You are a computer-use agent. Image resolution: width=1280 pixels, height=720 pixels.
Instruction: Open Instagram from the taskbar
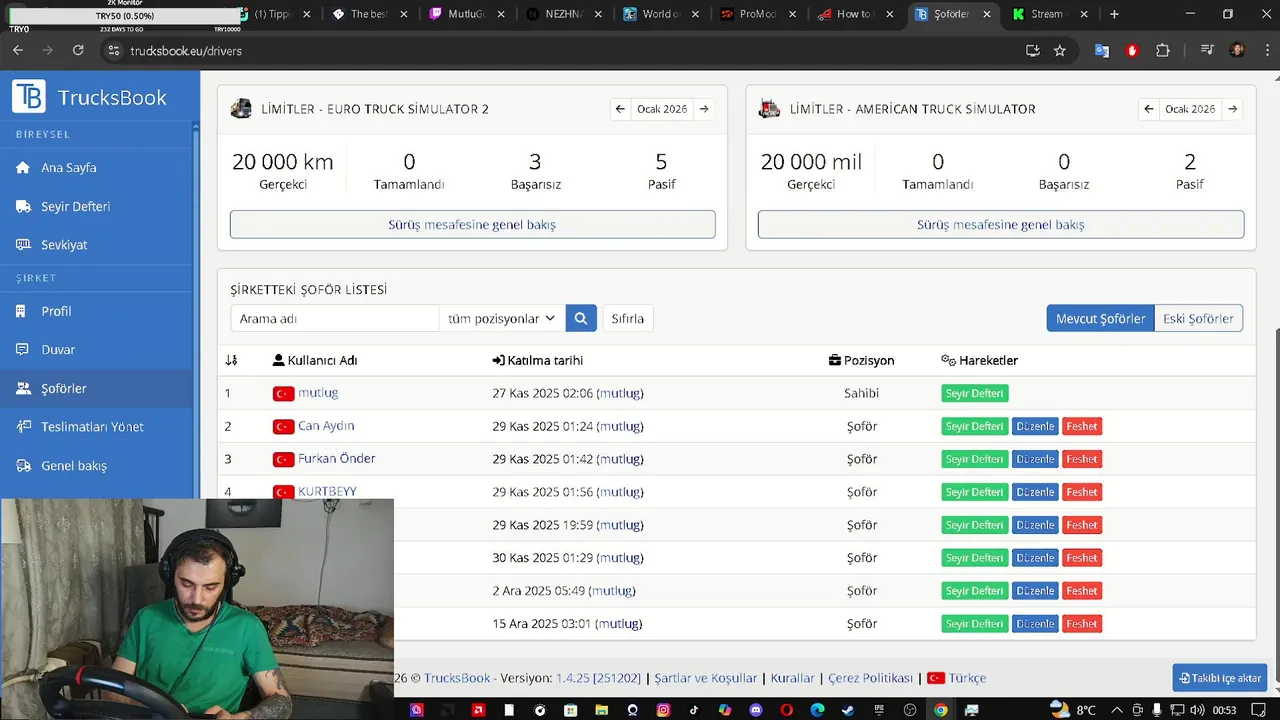pos(663,710)
